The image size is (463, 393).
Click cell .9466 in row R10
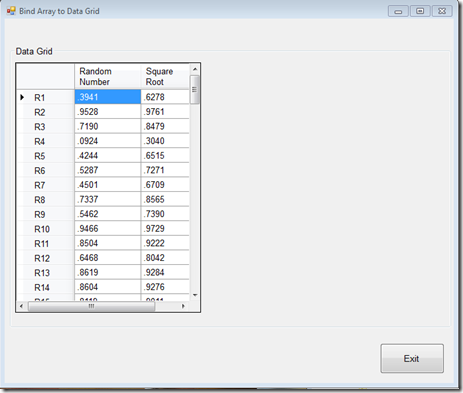[x=108, y=229]
